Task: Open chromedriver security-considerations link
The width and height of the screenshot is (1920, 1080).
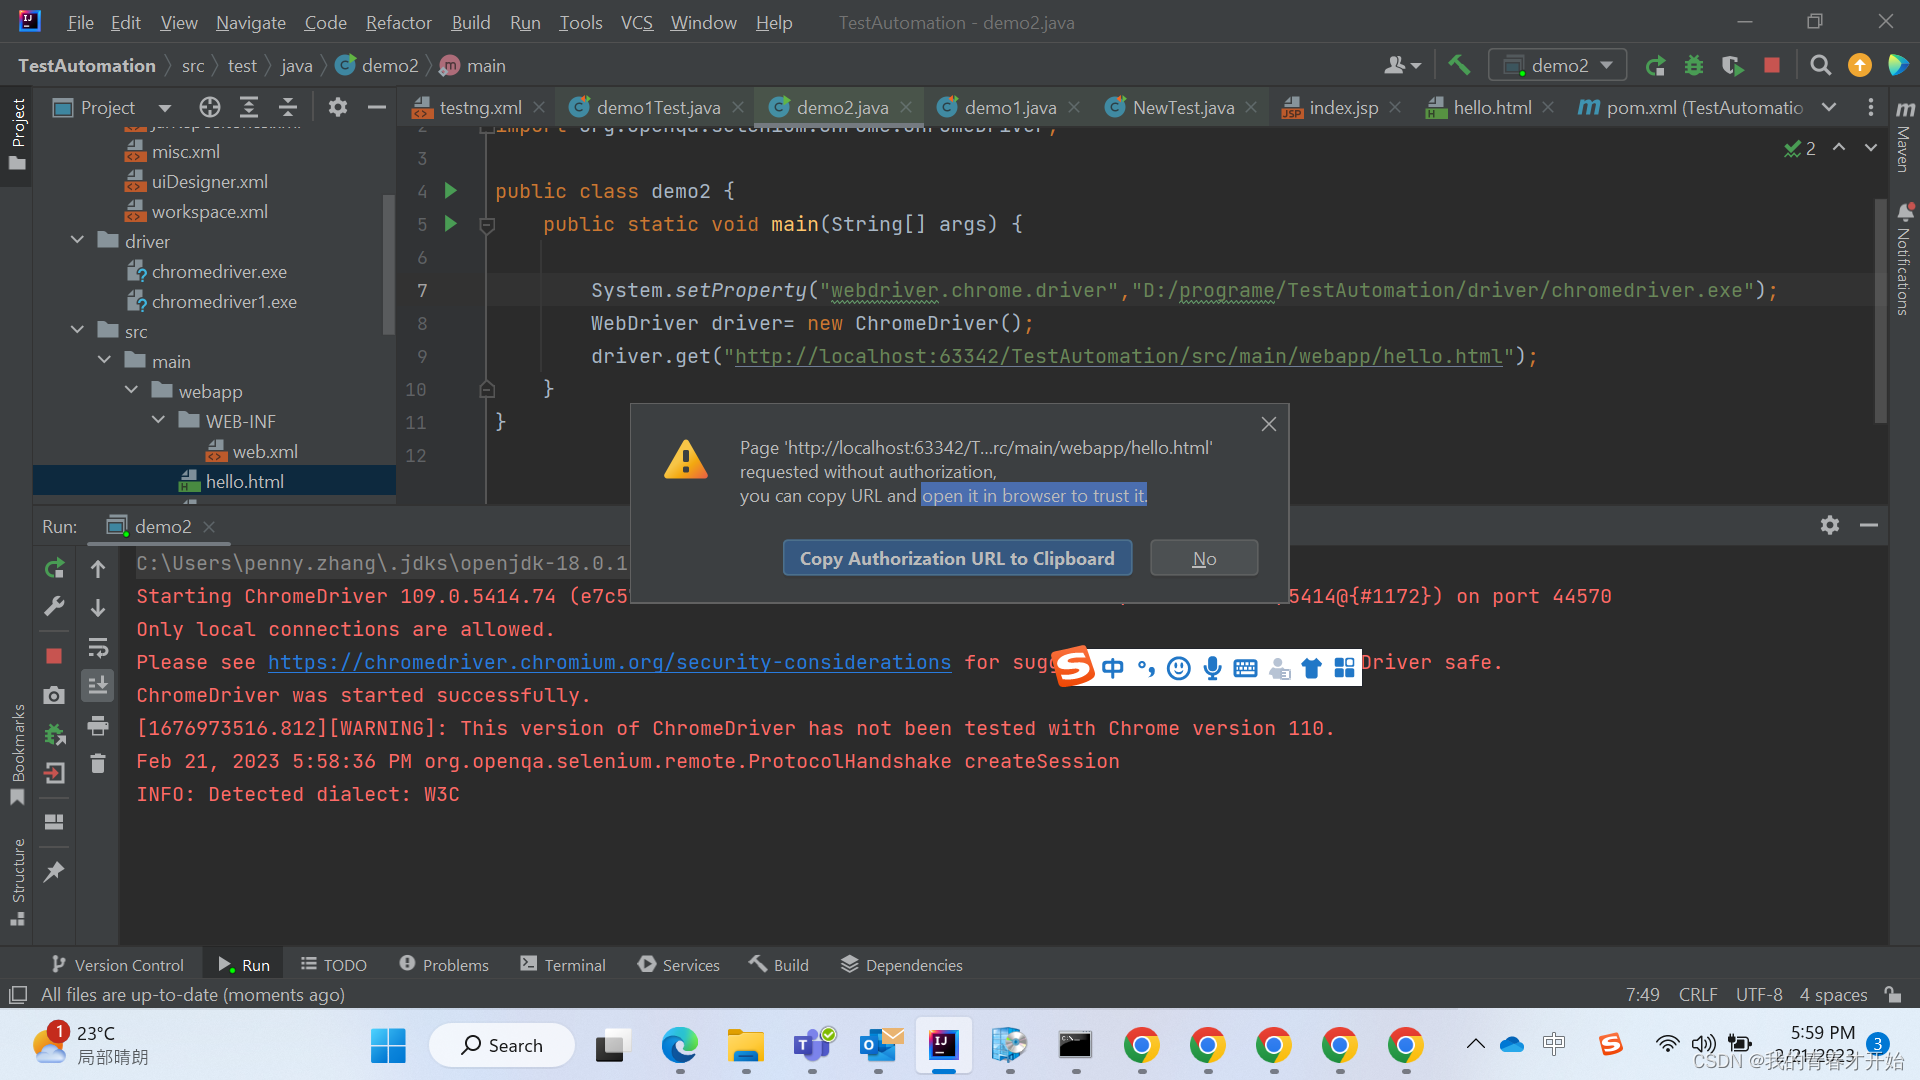Action: point(609,662)
